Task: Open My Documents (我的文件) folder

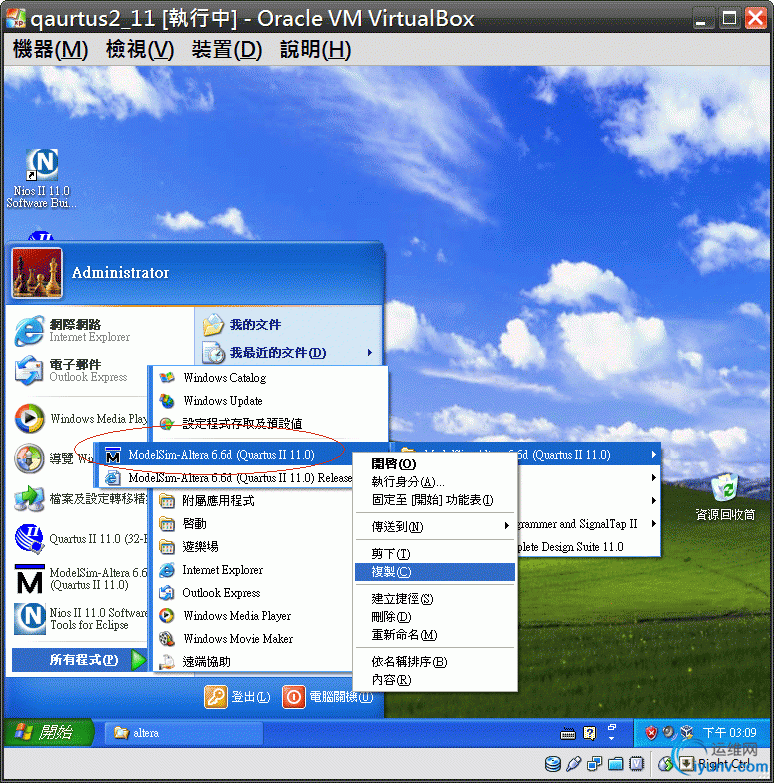Action: [x=242, y=325]
